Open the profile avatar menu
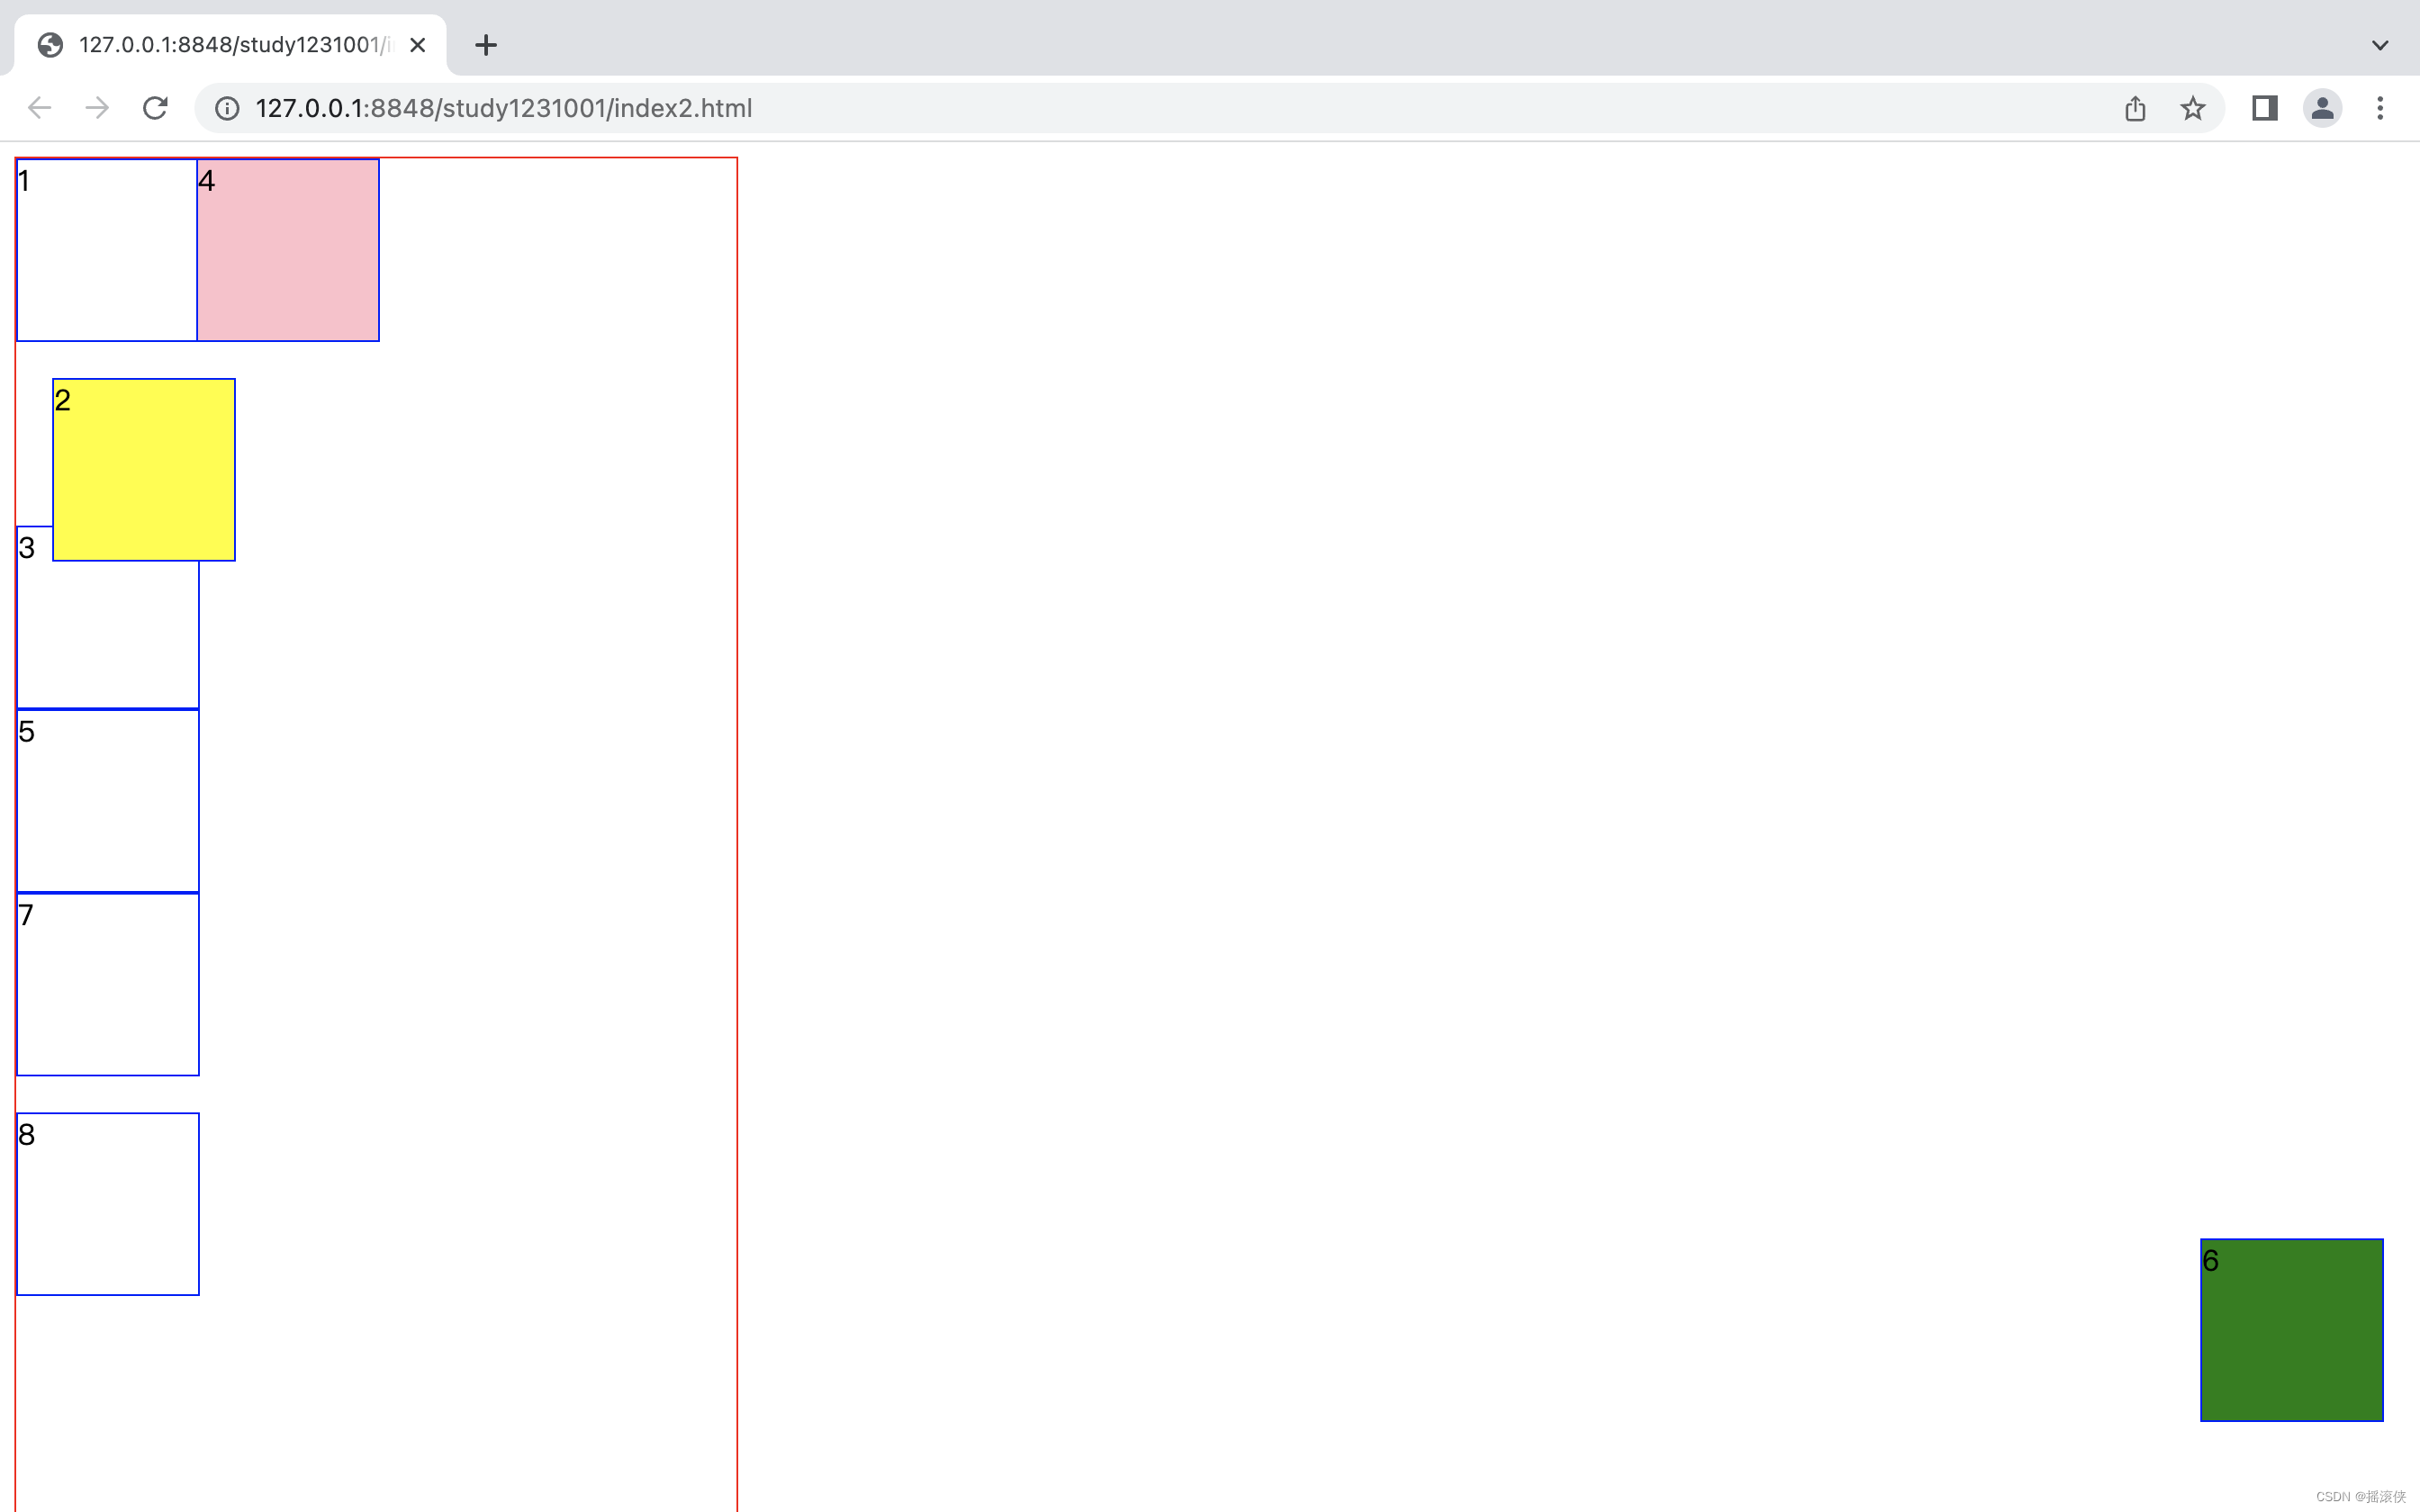Viewport: 2420px width, 1512px height. point(2322,108)
